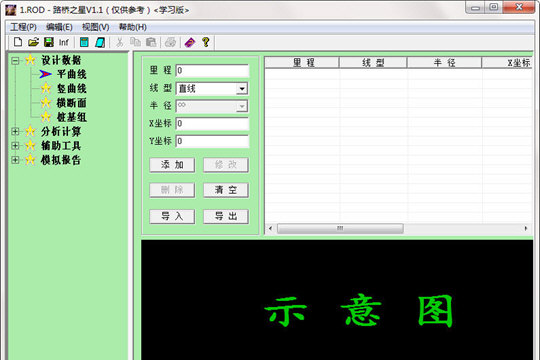Open the calculator toolbar icon
The height and width of the screenshot is (360, 540).
pos(84,42)
